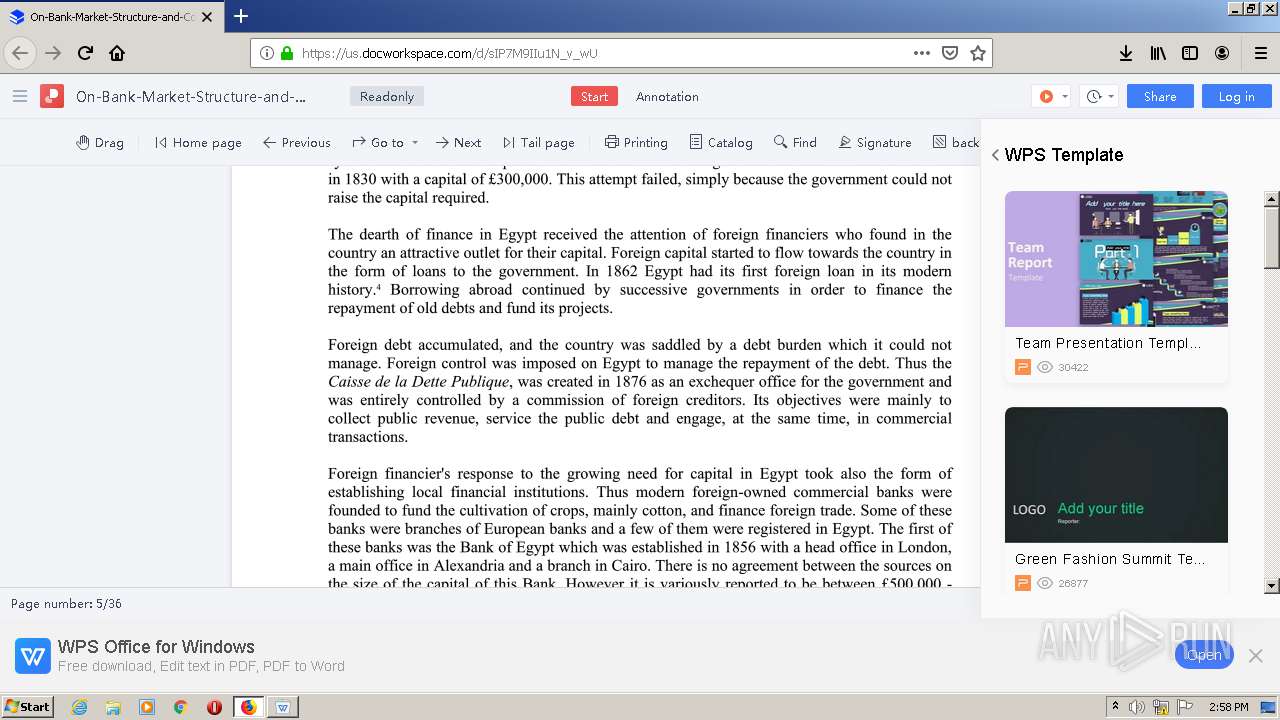Viewport: 1280px width, 720px height.
Task: Open page actions three-dot menu
Action: pyautogui.click(x=922, y=53)
